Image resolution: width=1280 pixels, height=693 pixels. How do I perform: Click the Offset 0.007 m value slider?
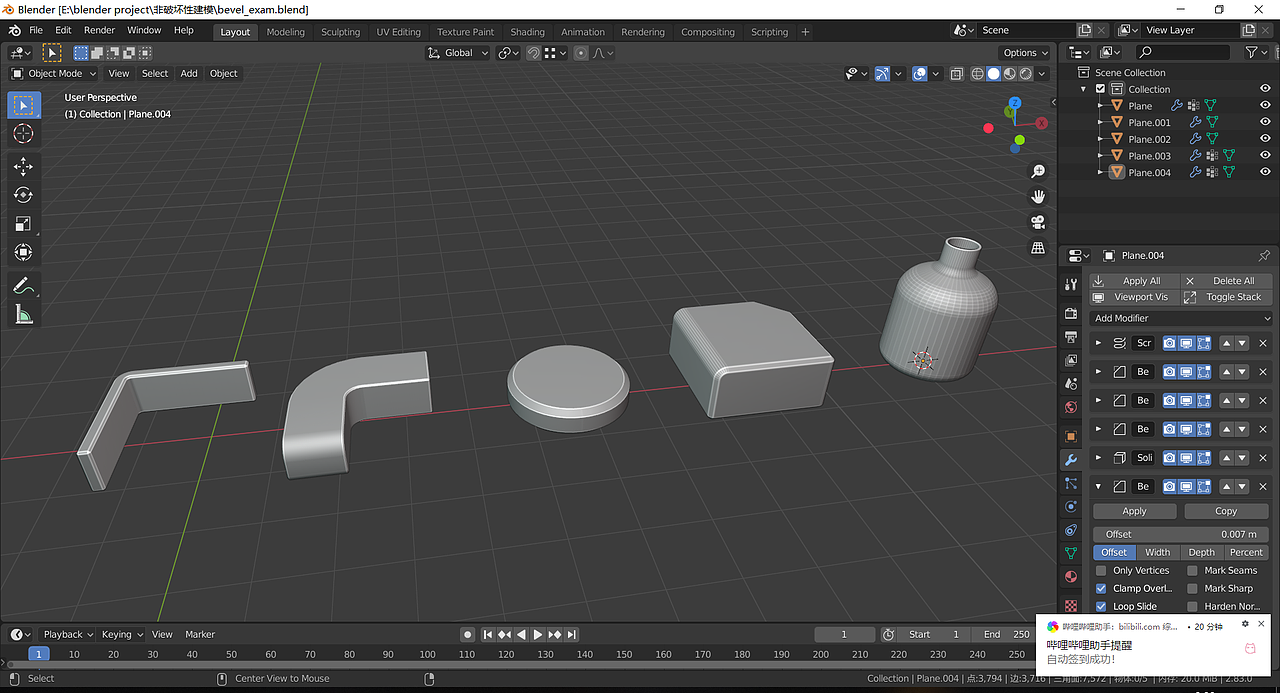[x=1180, y=534]
